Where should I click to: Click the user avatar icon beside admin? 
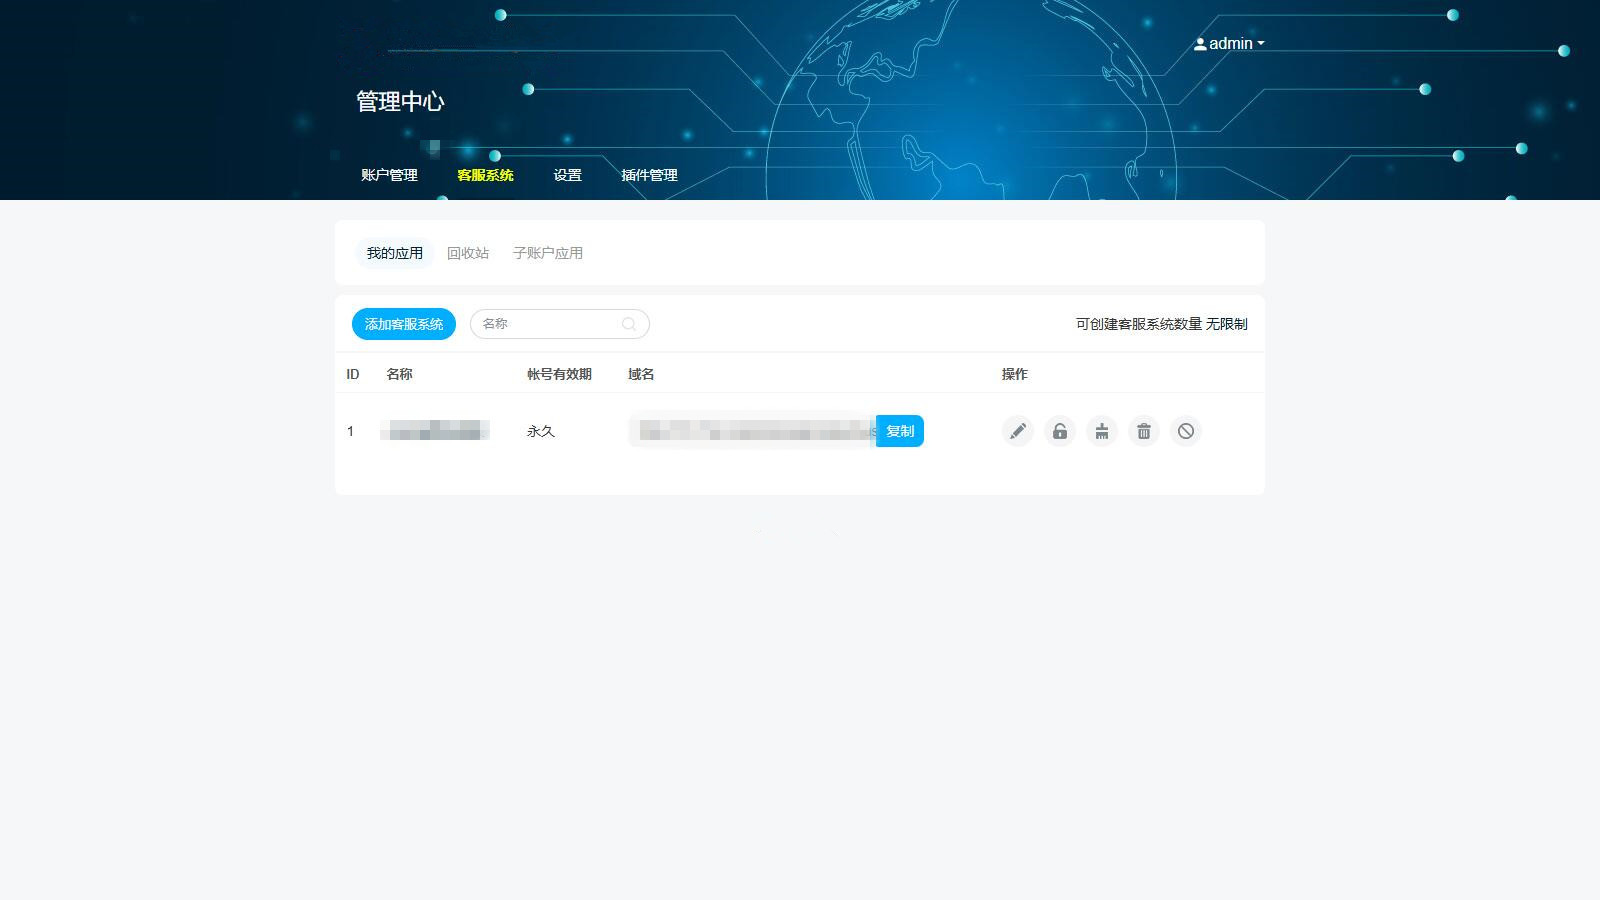tap(1199, 44)
